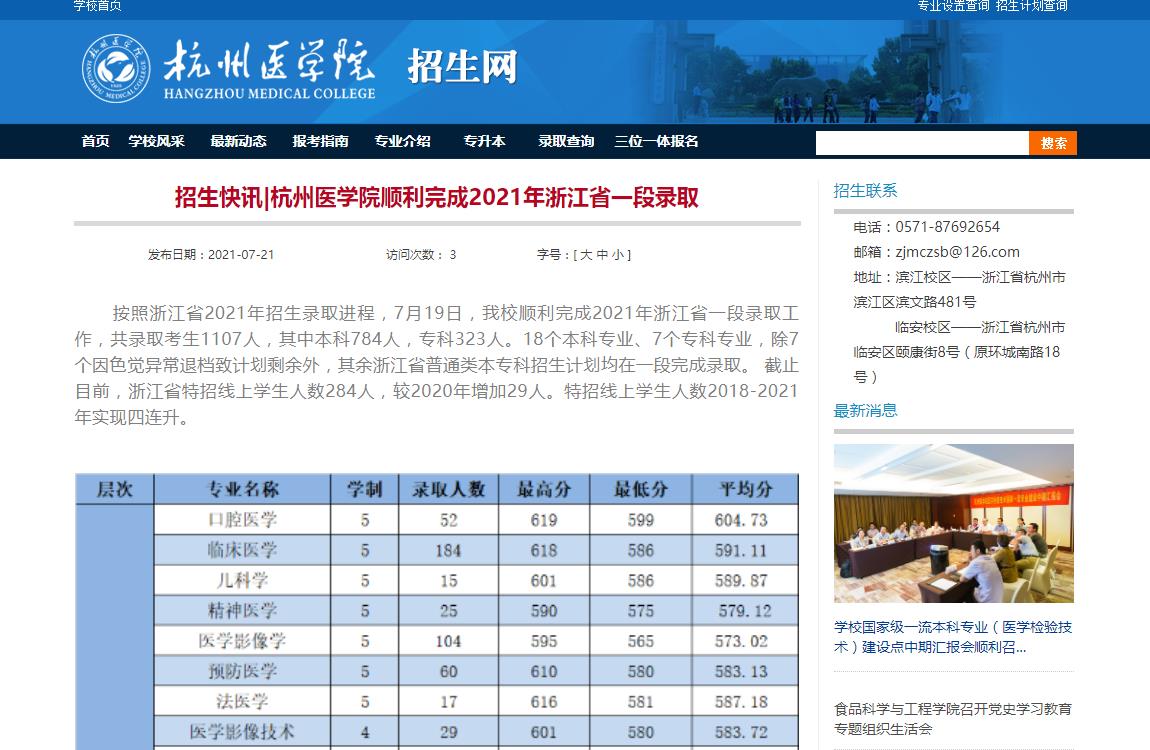Viewport: 1150px width, 750px height.
Task: Open the 专升本 navigation item
Action: tap(485, 141)
